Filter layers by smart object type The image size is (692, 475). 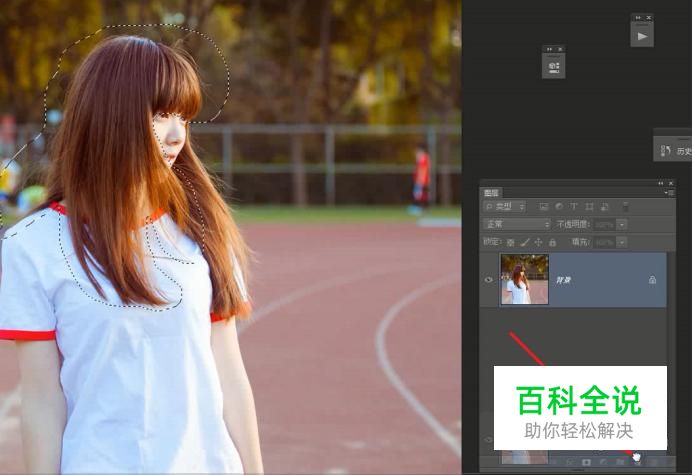[605, 206]
